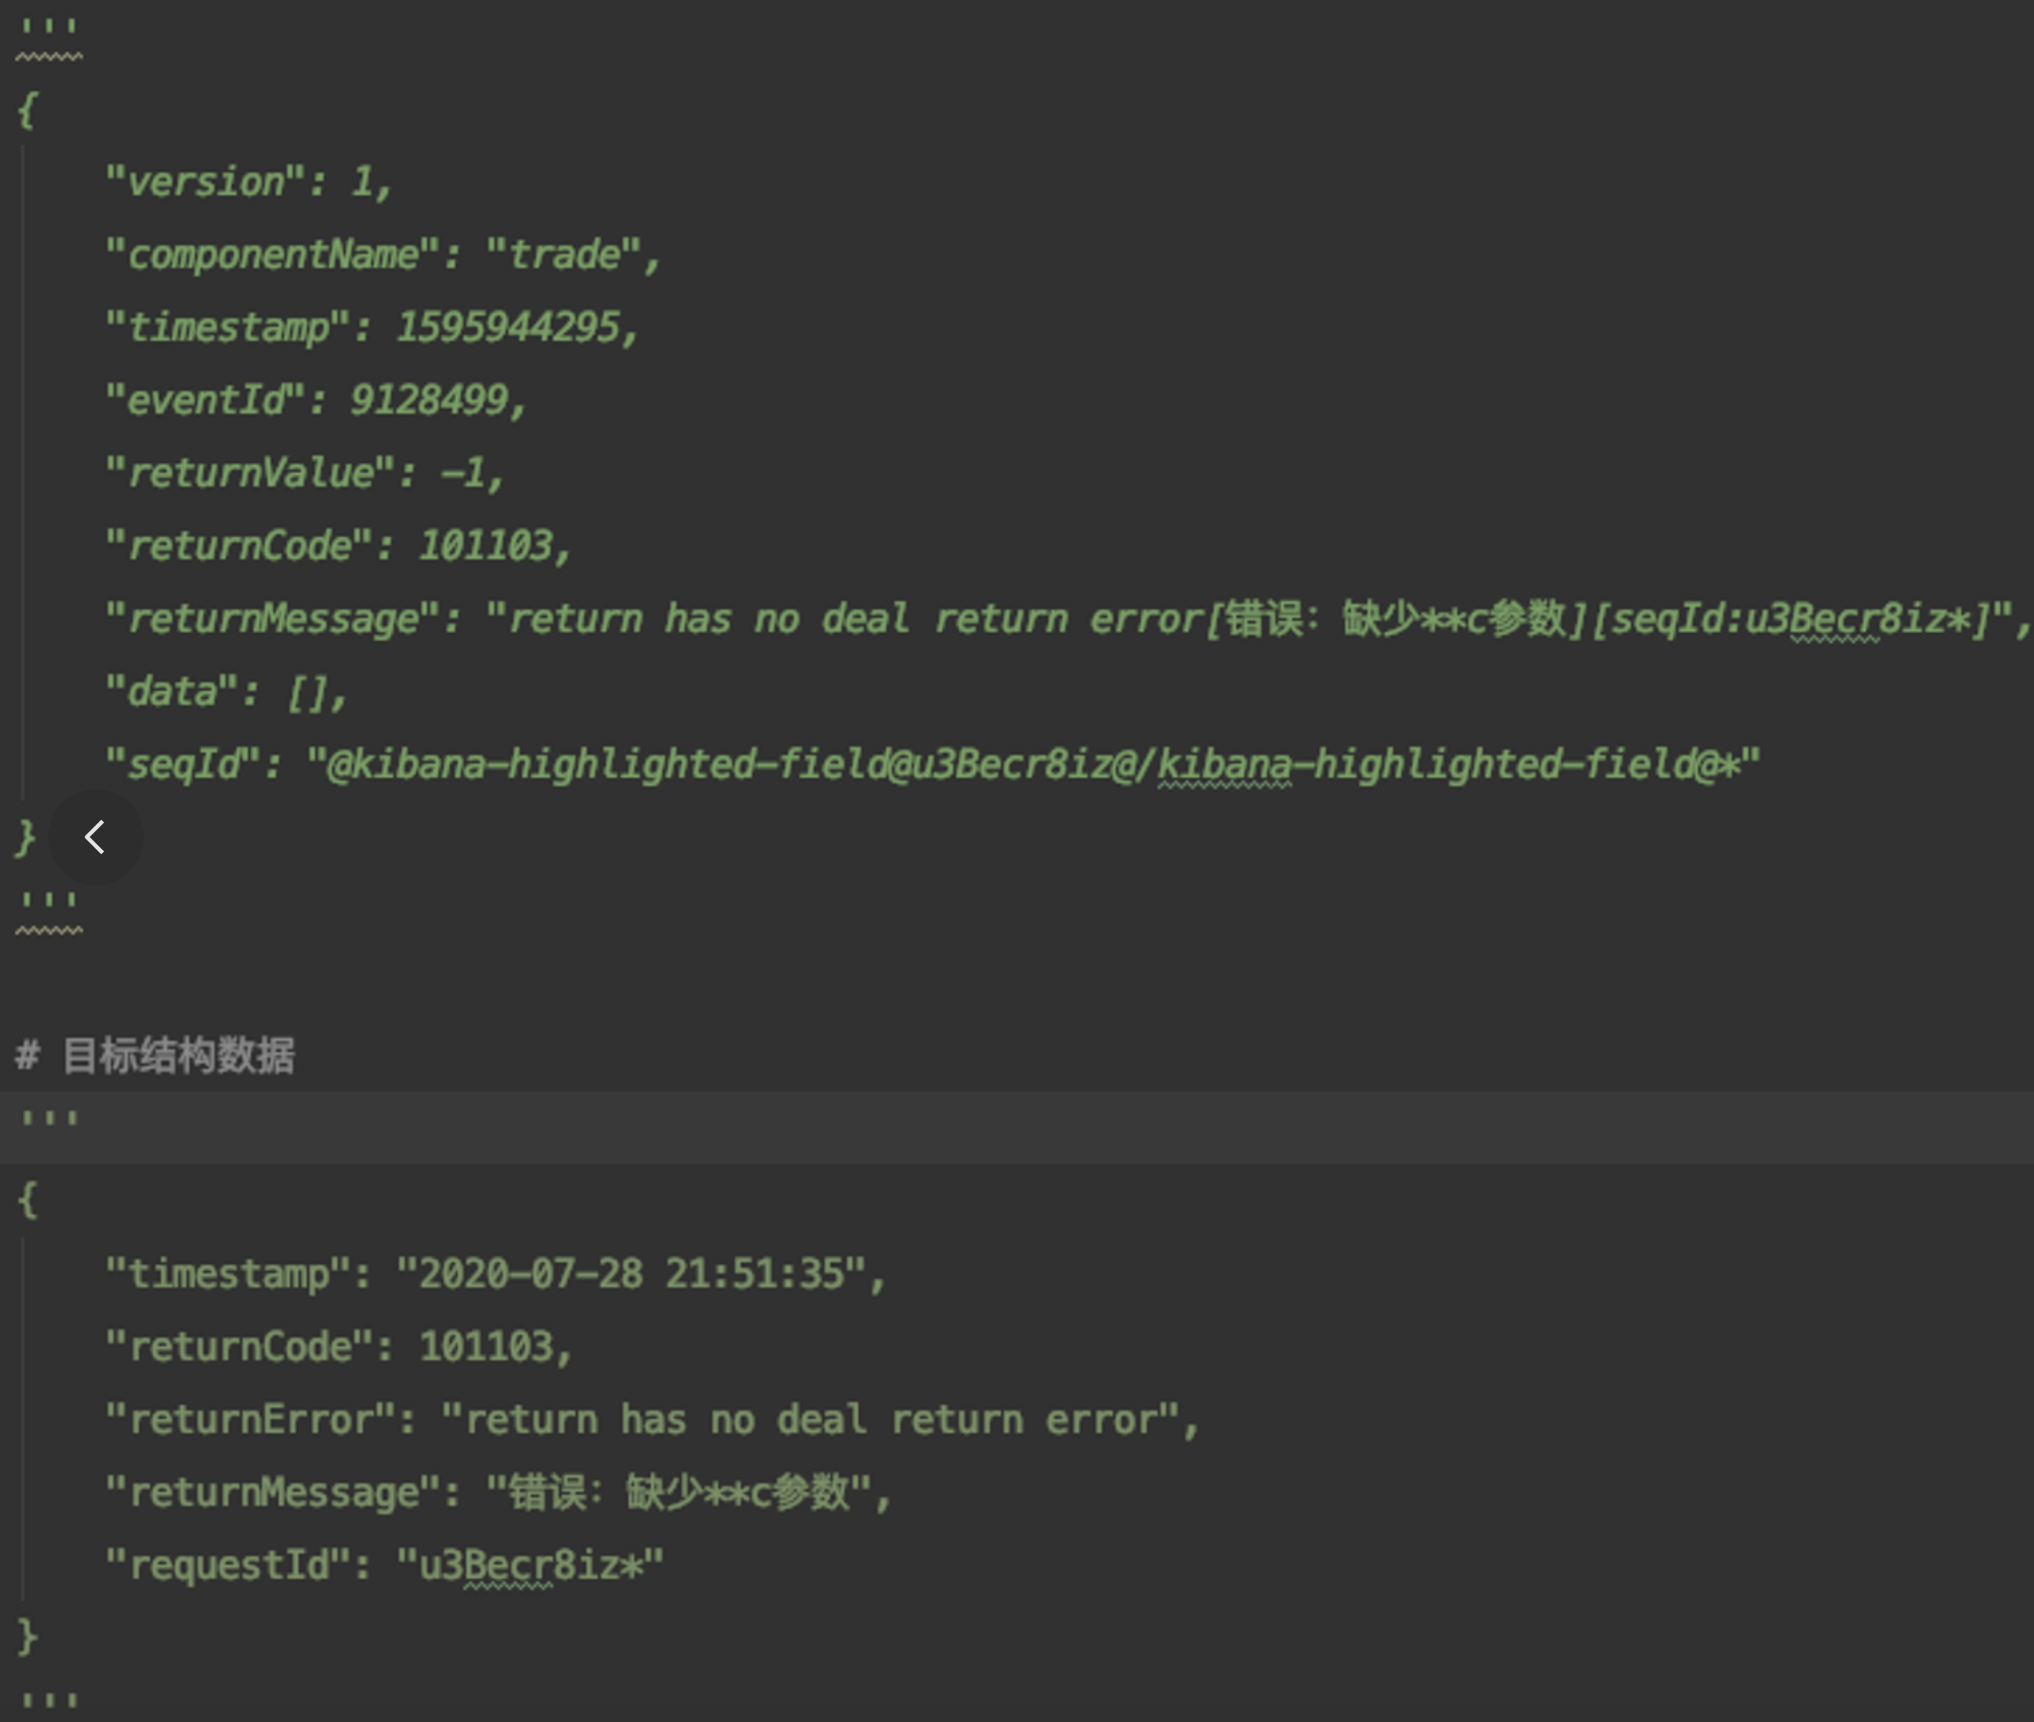Screen dimensions: 2034x1722
Task: Click the back chevron circle button
Action: 95,837
